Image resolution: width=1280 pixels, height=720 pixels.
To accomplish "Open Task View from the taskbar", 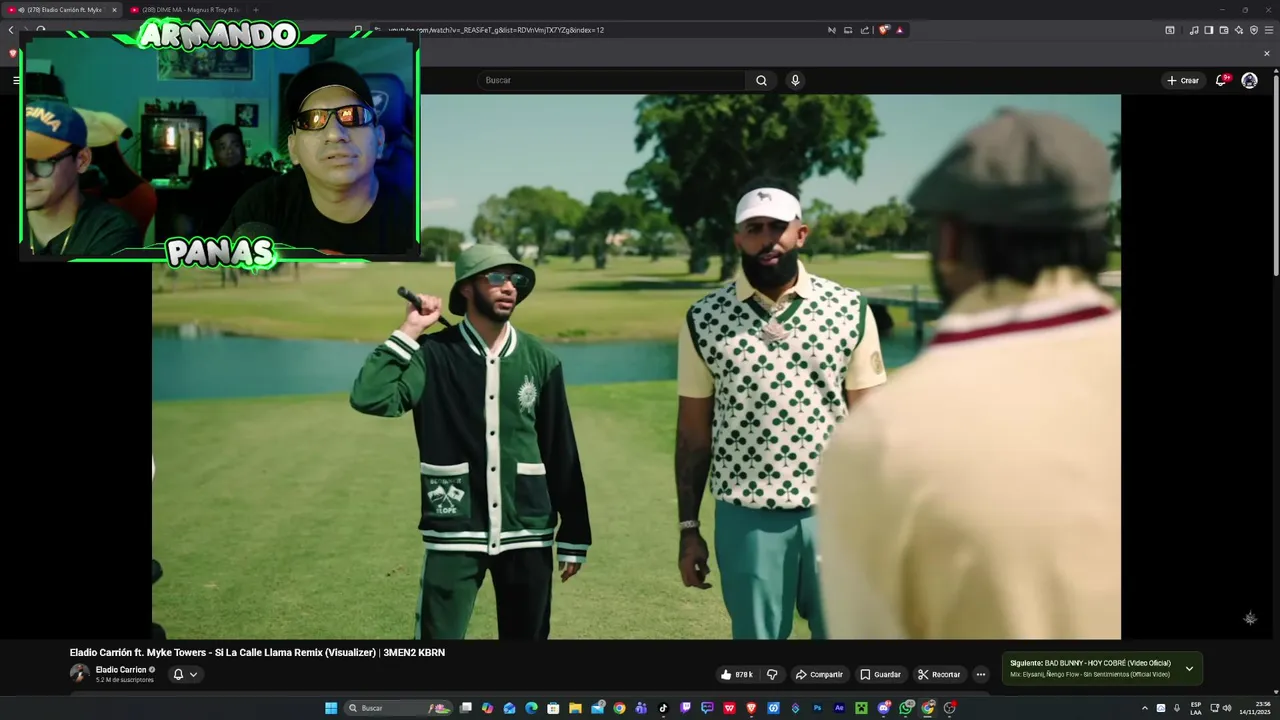I will pyautogui.click(x=465, y=708).
